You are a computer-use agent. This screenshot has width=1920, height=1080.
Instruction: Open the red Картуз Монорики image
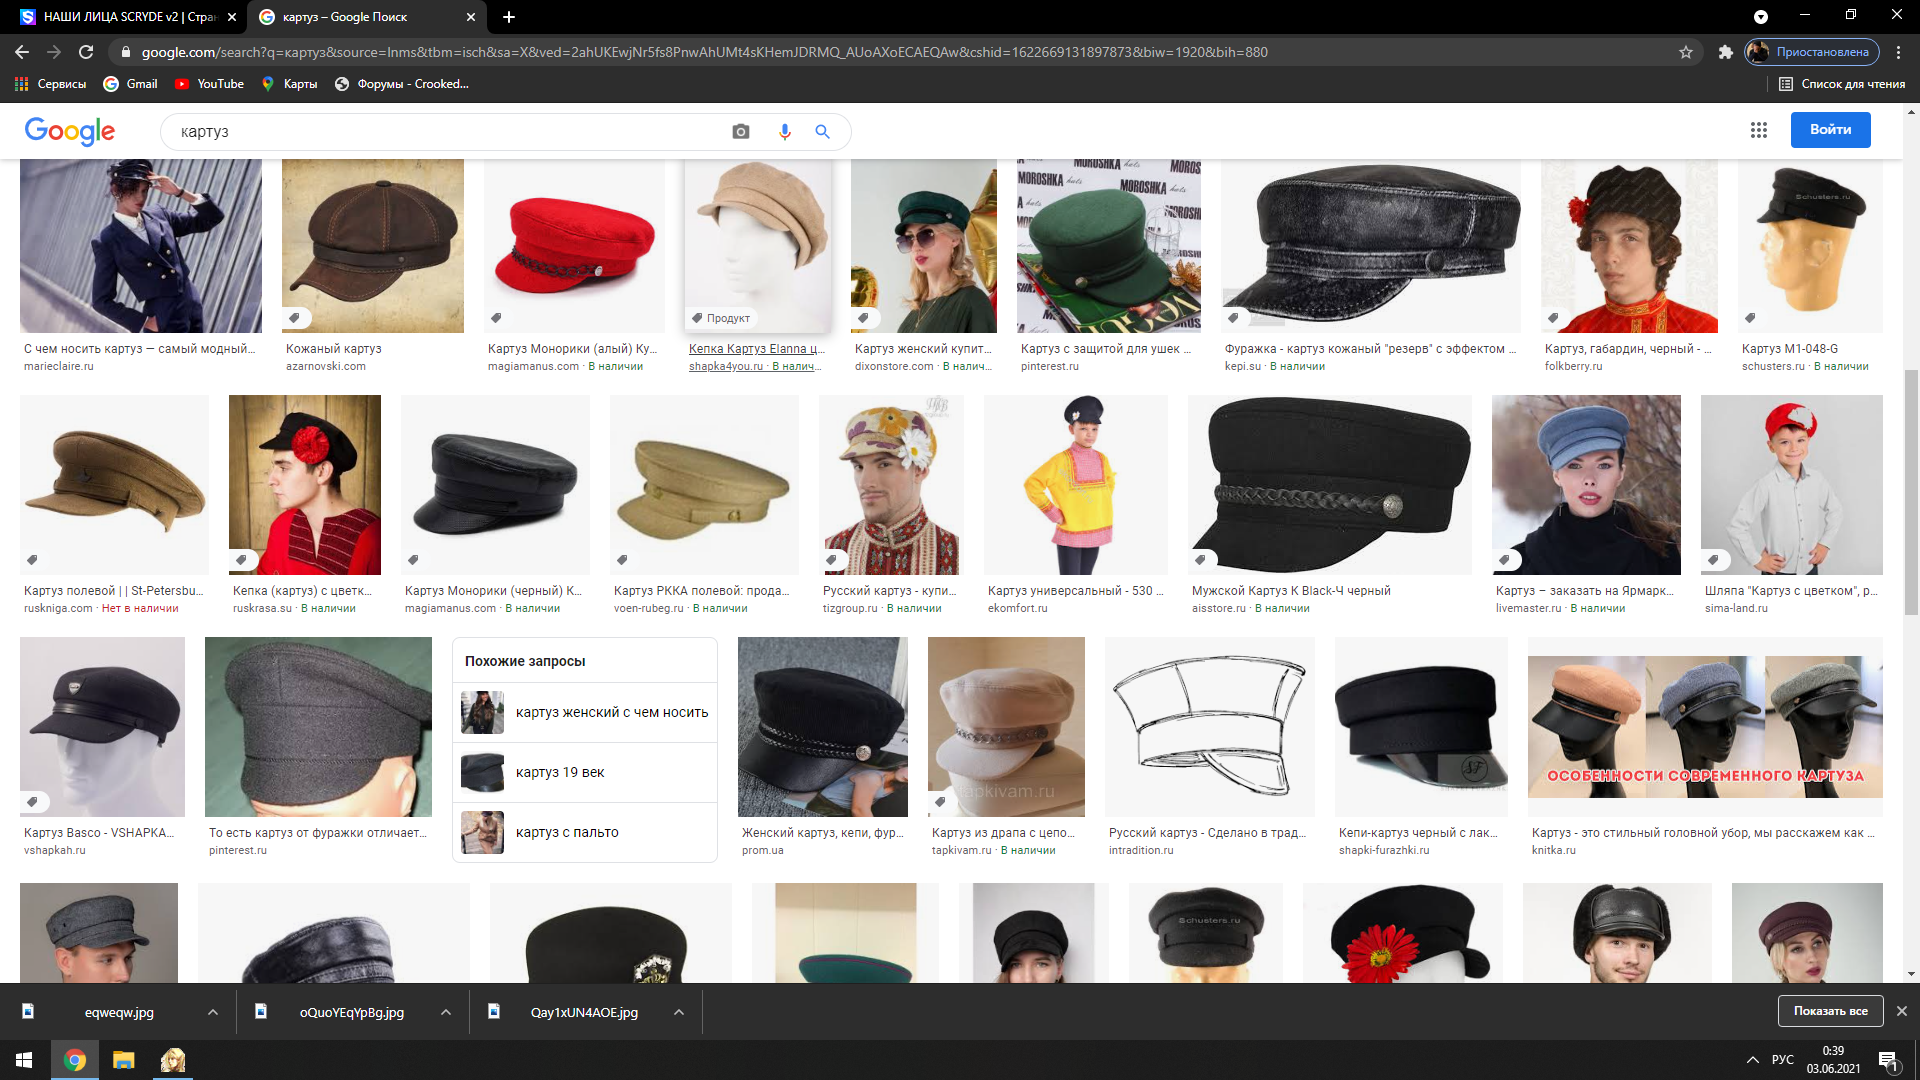pos(574,246)
